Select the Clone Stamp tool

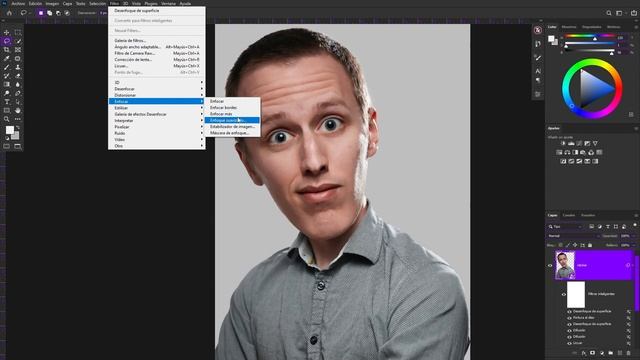18,67
